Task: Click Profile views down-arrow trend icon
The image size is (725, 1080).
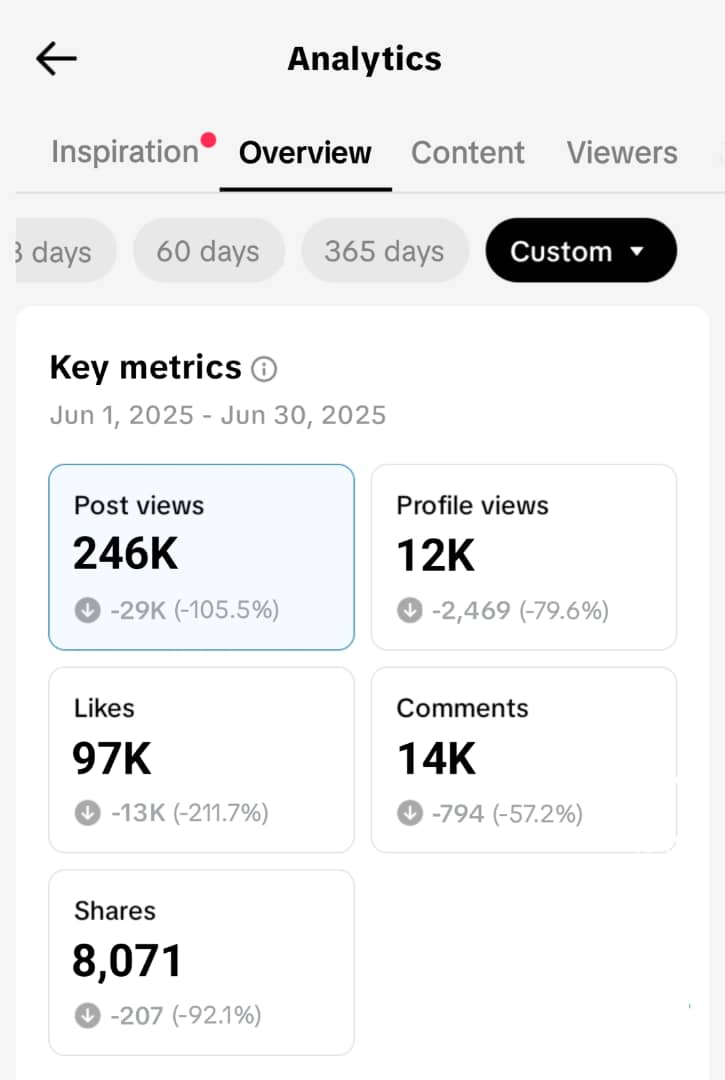Action: click(410, 610)
